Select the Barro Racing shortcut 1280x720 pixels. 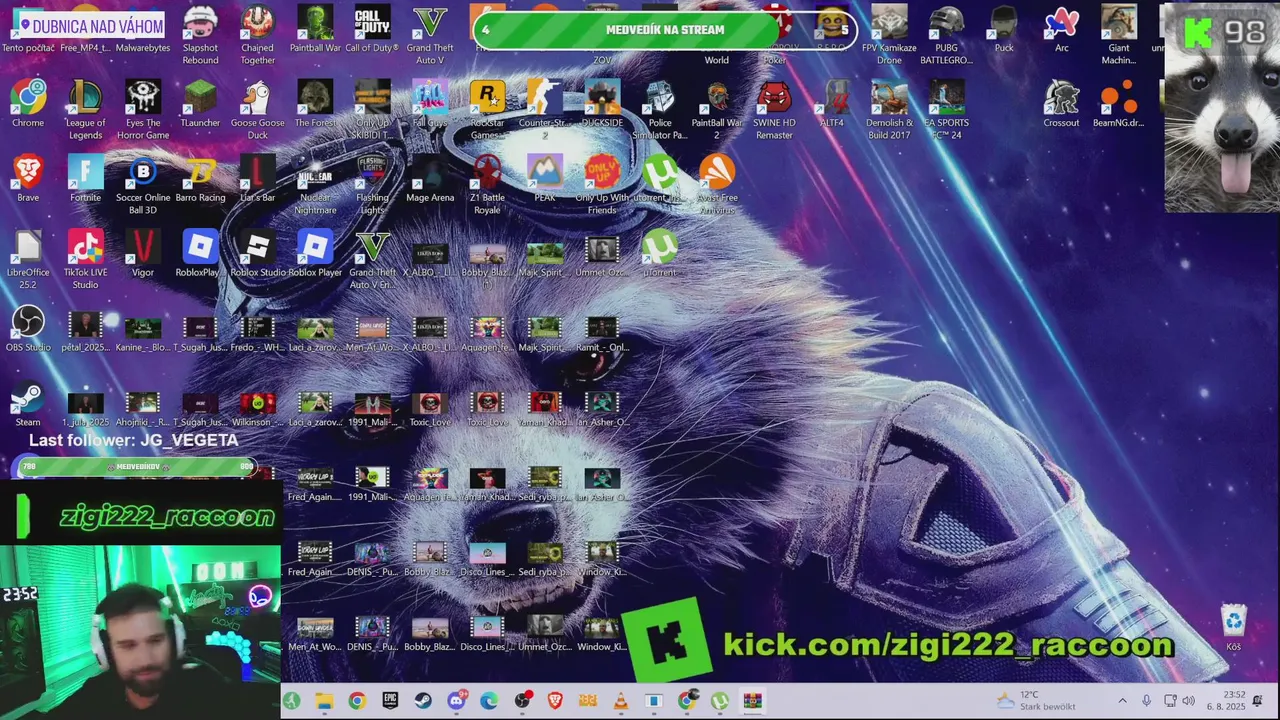(200, 179)
